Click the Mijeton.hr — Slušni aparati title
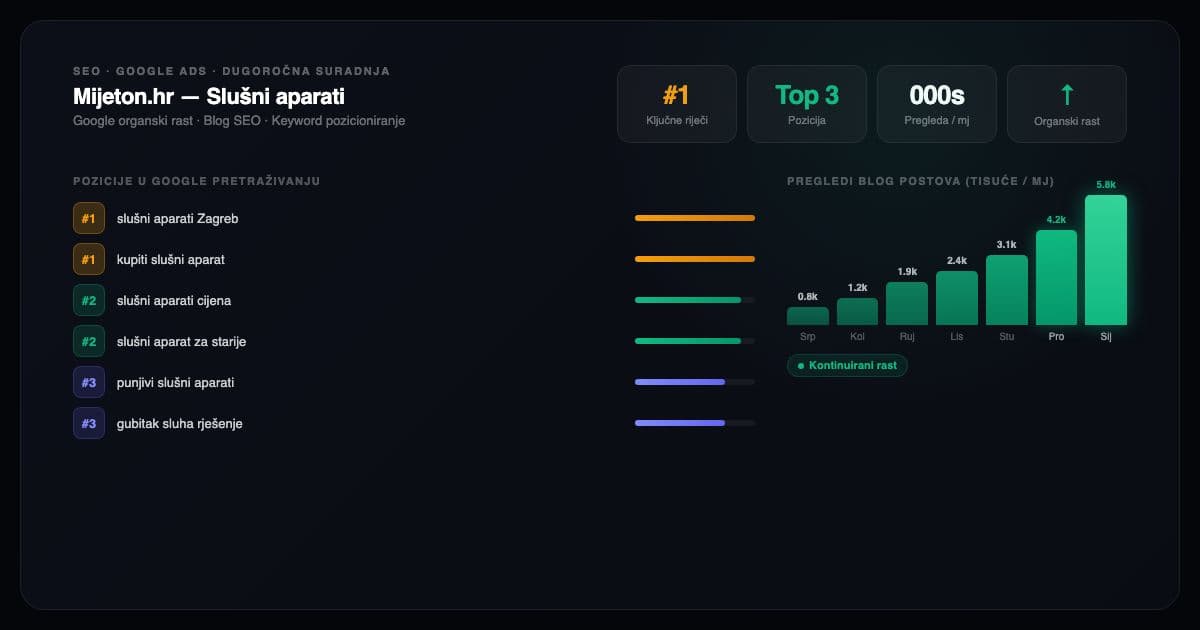Viewport: 1200px width, 630px height. [209, 97]
